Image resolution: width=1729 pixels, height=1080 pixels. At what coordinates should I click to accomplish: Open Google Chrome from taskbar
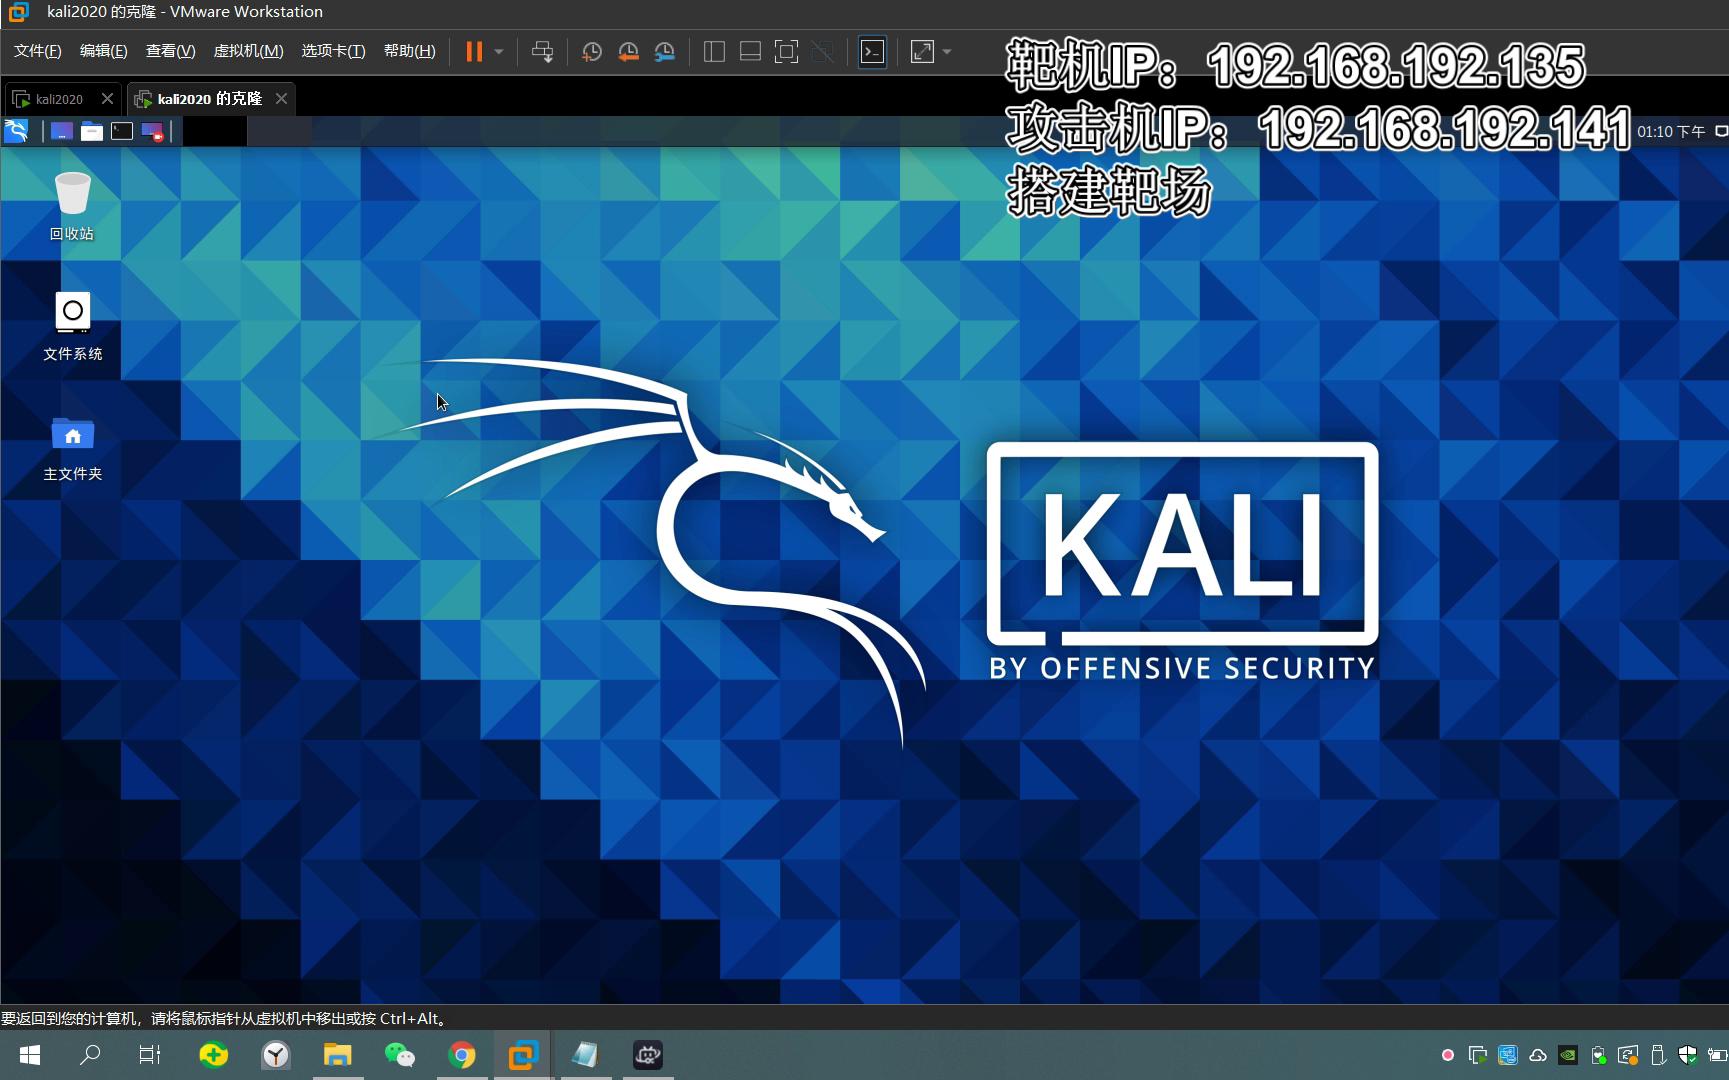(x=462, y=1055)
